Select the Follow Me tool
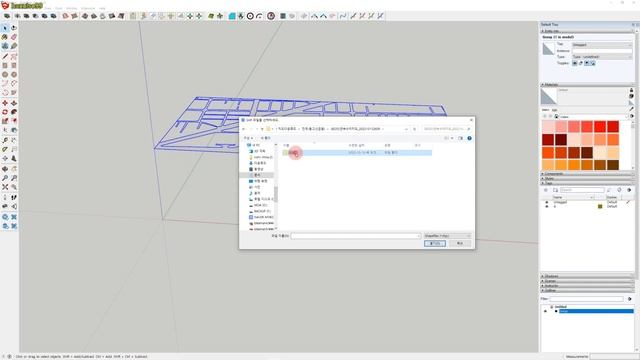This screenshot has height=360, width=640. (x=14, y=112)
